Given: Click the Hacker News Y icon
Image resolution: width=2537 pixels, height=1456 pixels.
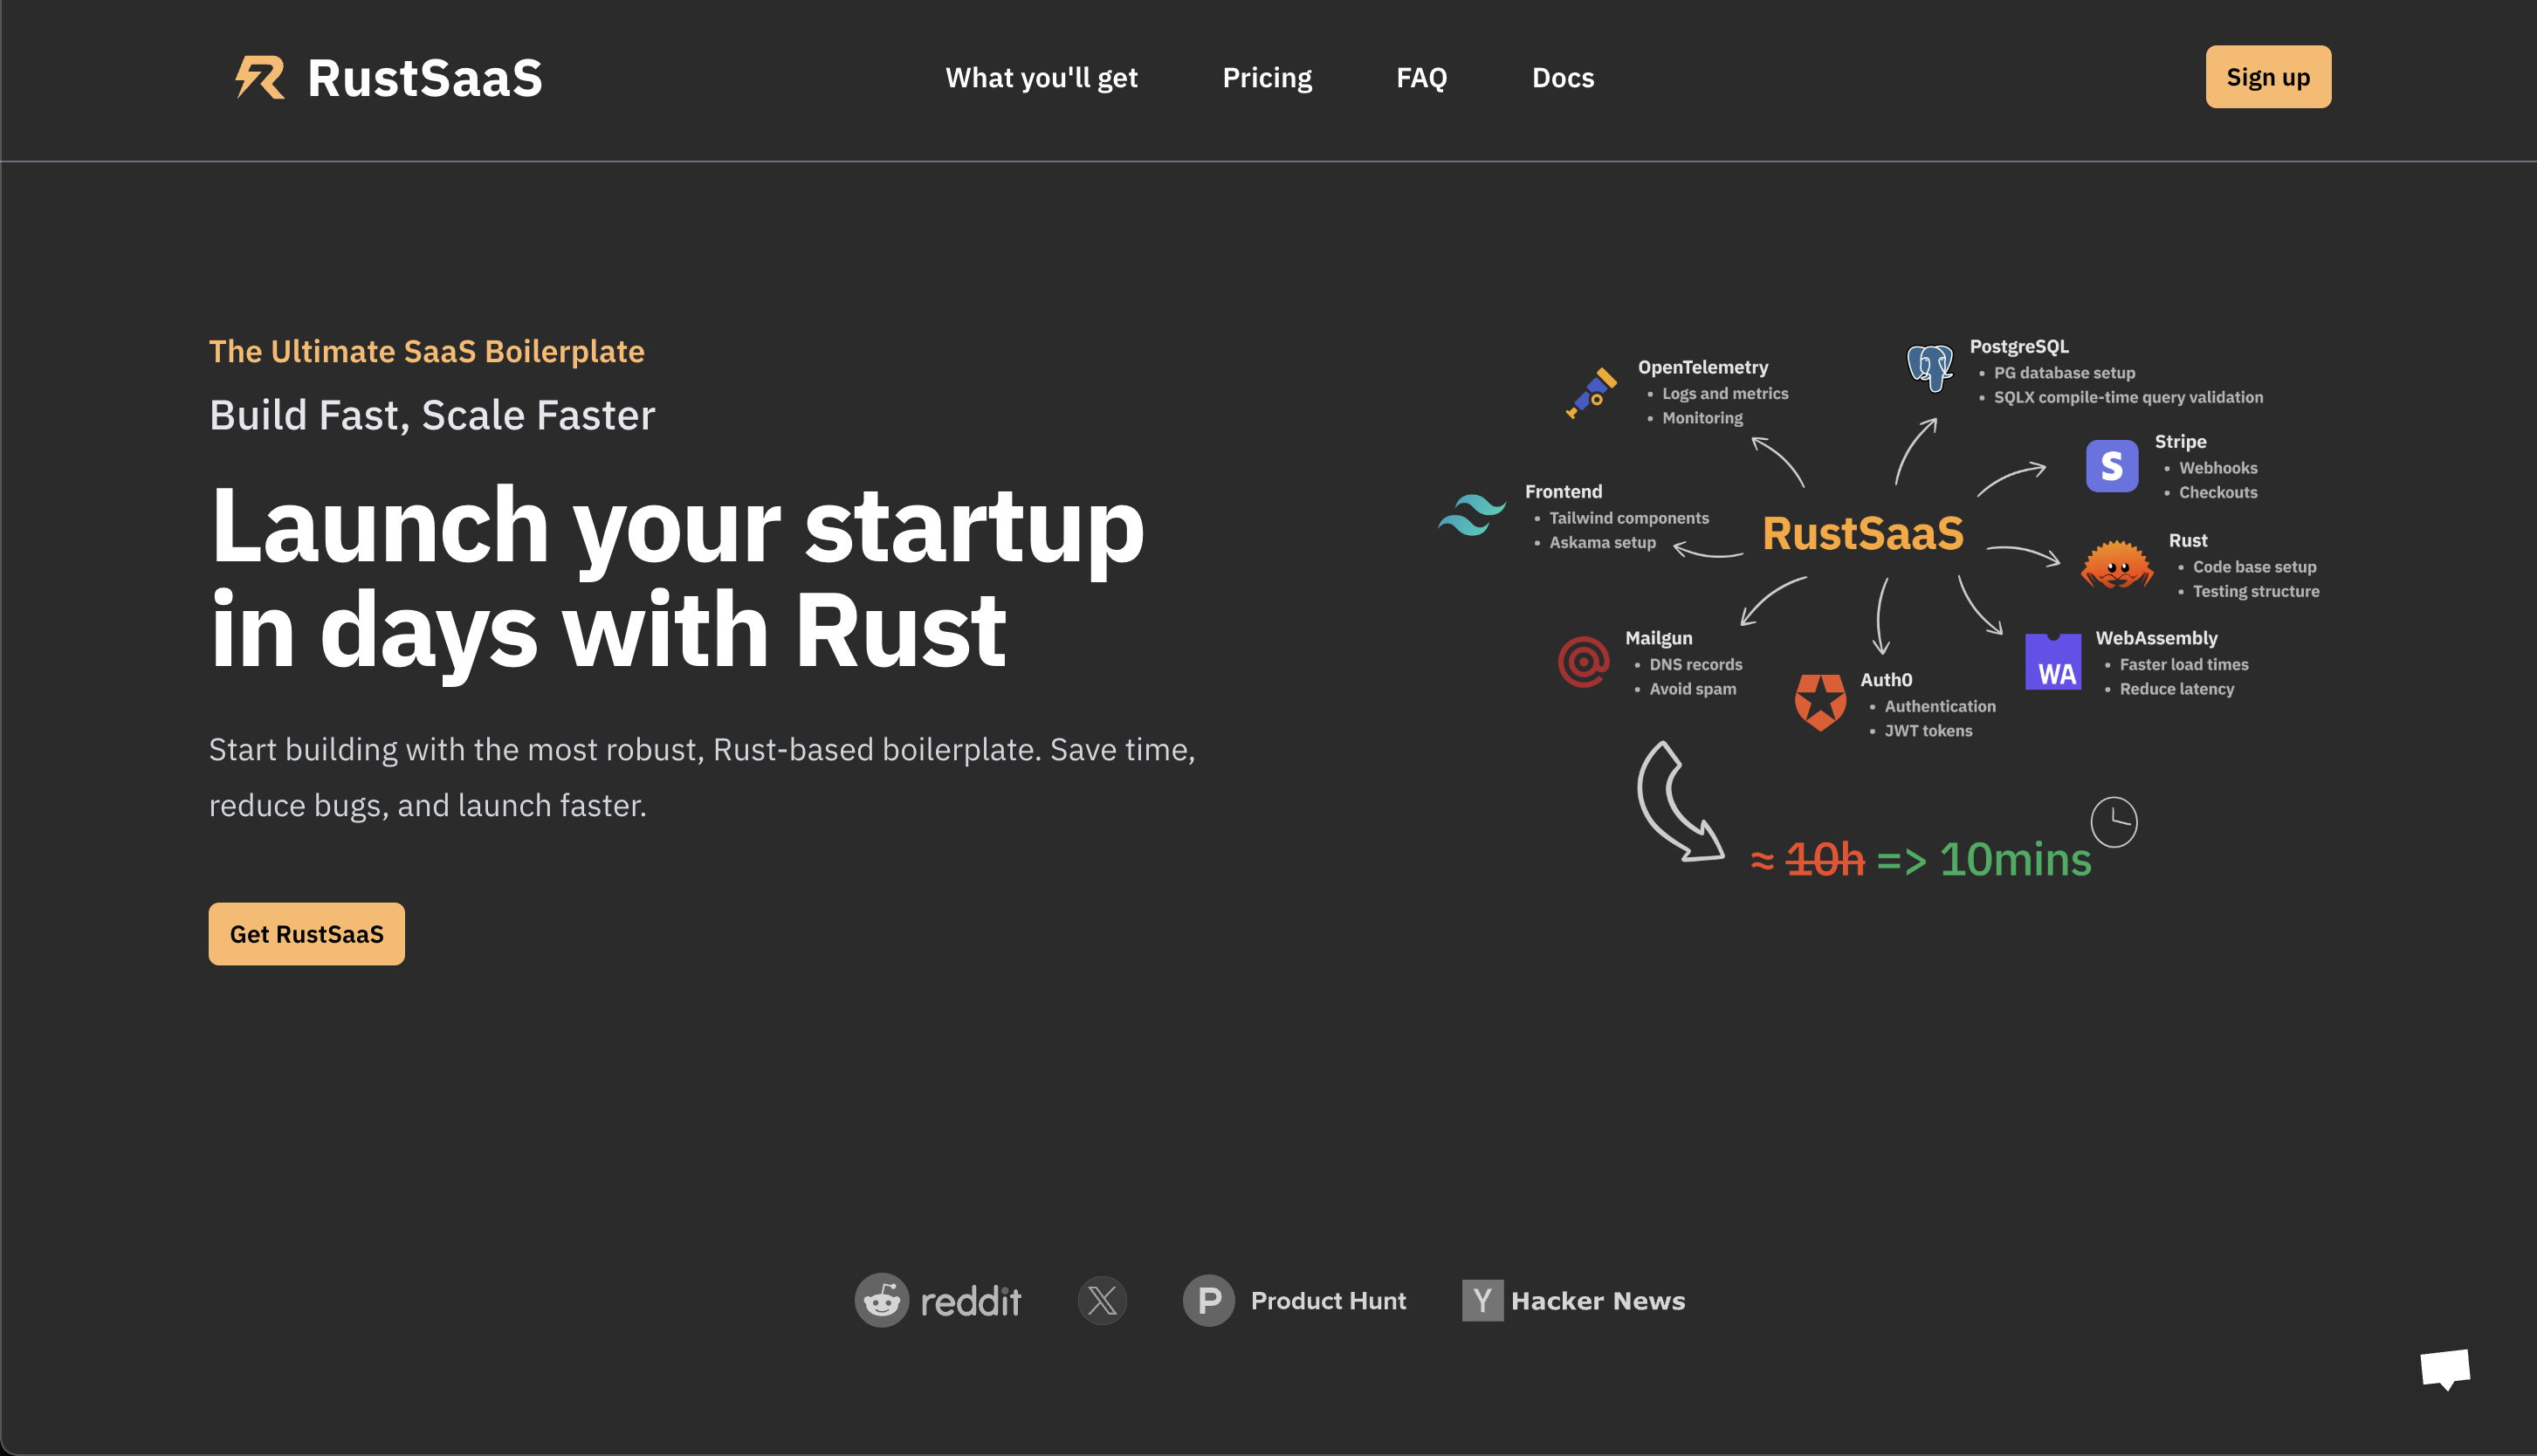Looking at the screenshot, I should pos(1482,1301).
